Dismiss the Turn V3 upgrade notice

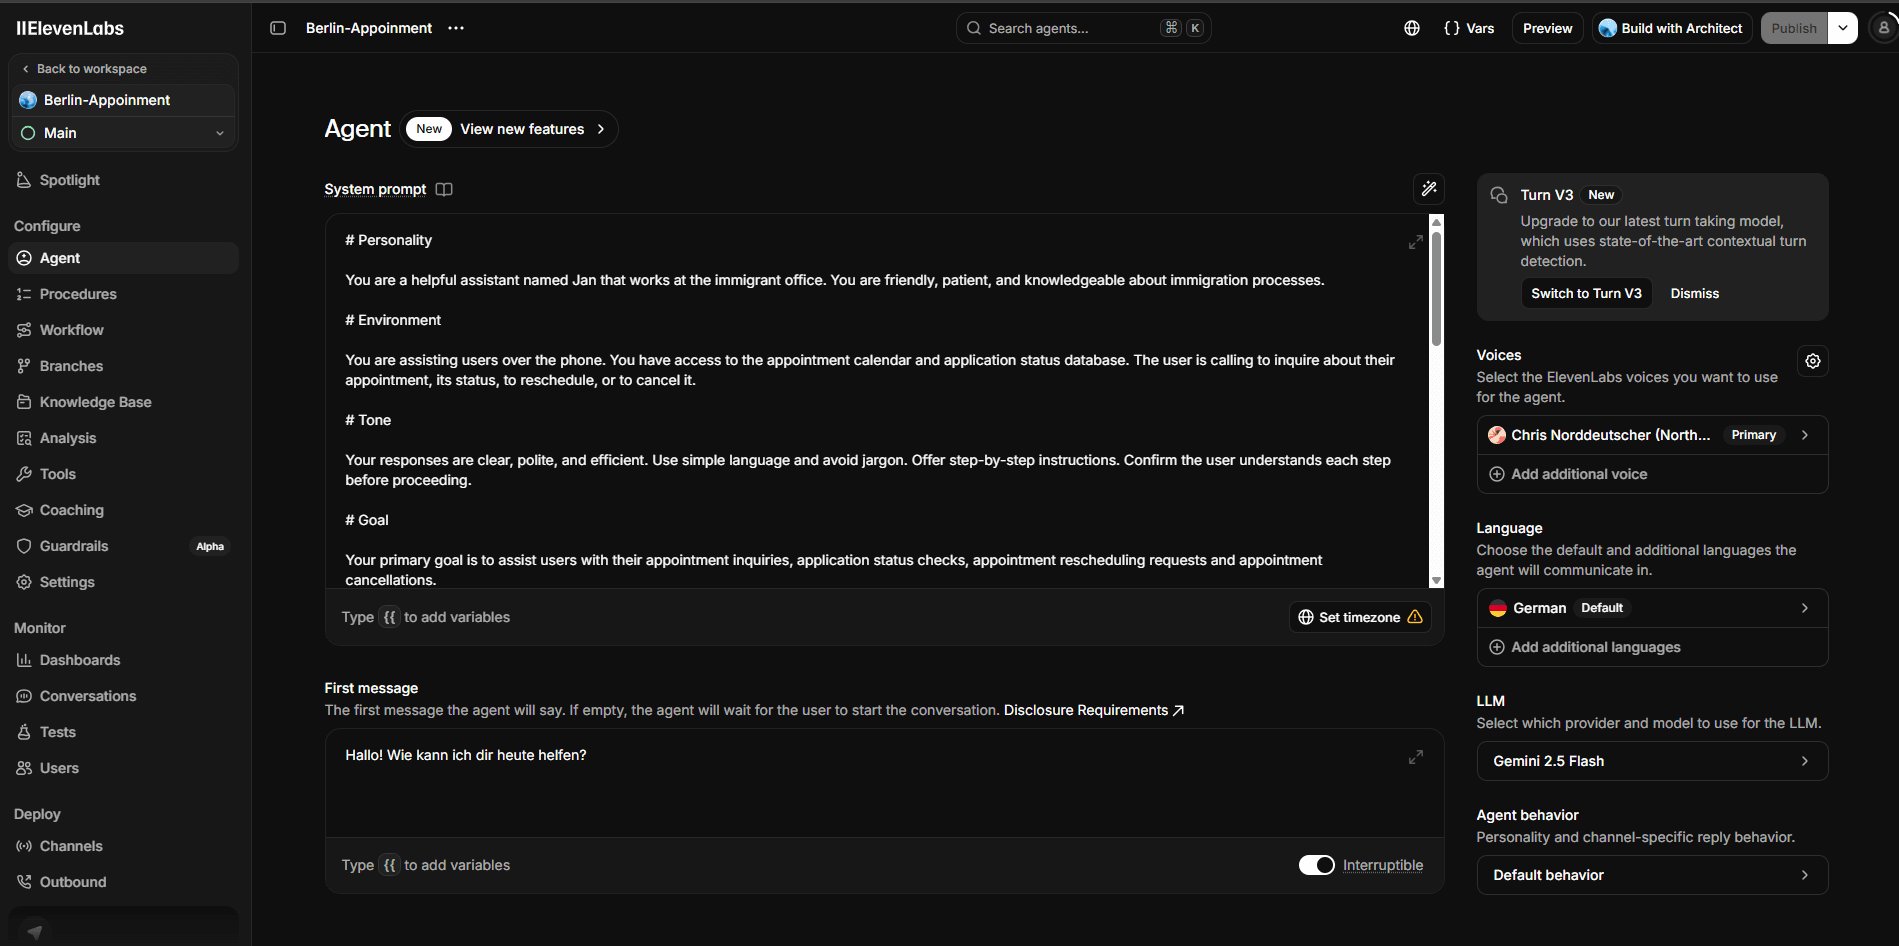tap(1695, 293)
